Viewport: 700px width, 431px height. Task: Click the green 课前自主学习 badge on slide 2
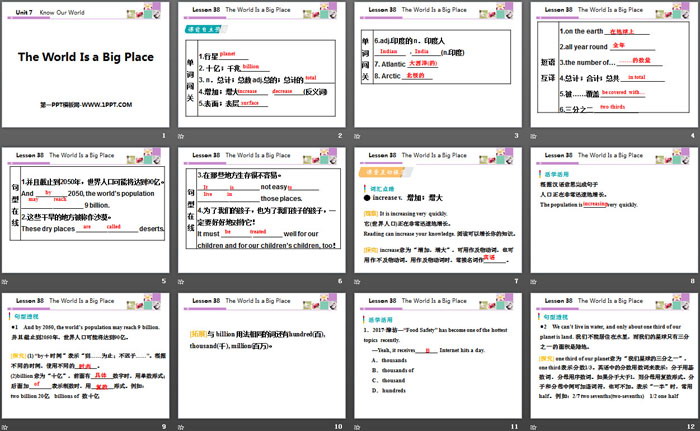[208, 30]
